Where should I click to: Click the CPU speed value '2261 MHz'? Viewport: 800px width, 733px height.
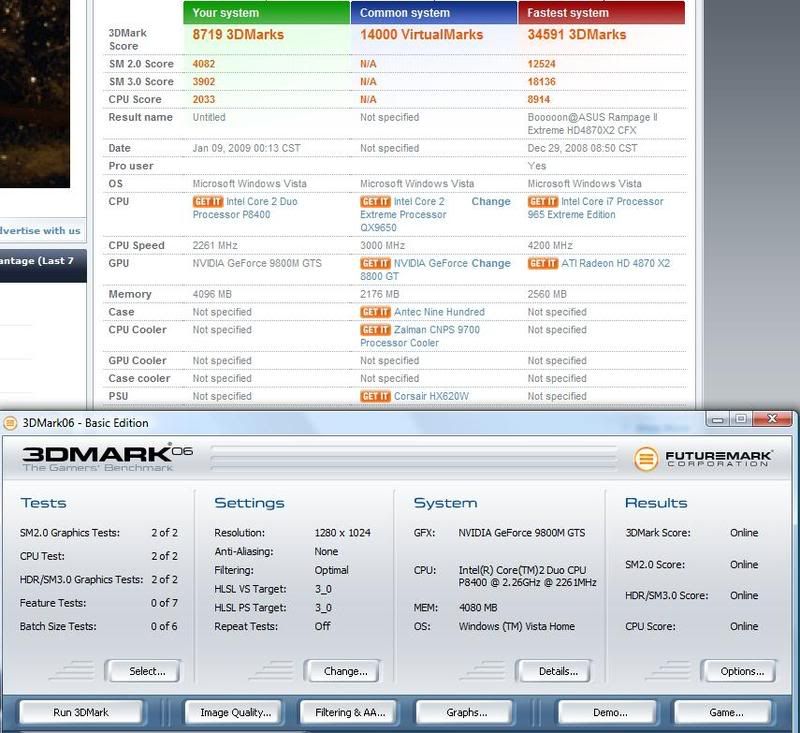tap(215, 245)
